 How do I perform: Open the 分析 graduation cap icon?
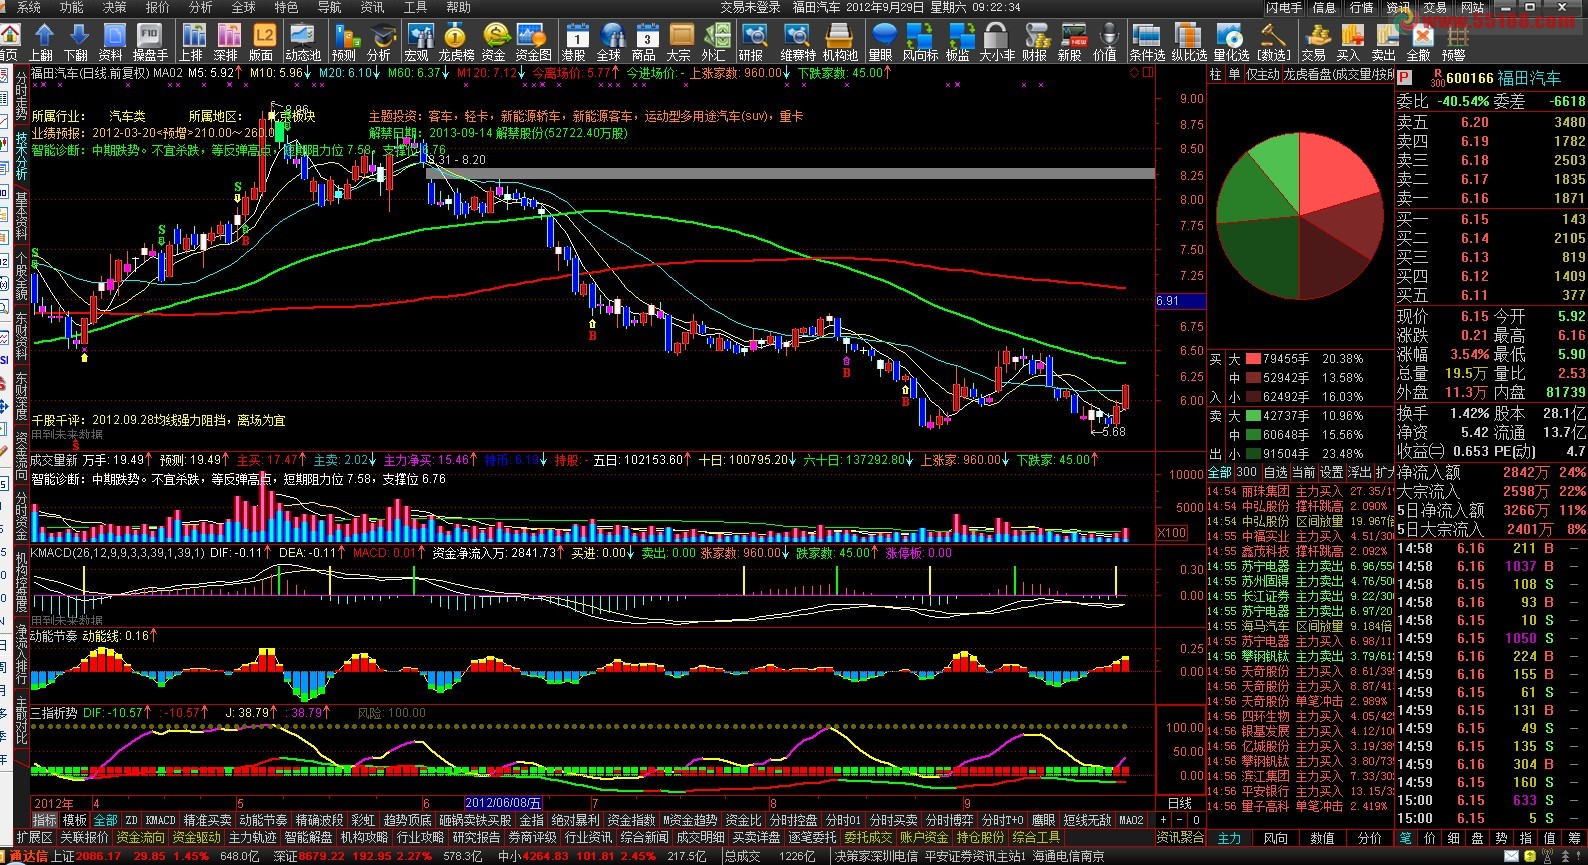[x=379, y=42]
